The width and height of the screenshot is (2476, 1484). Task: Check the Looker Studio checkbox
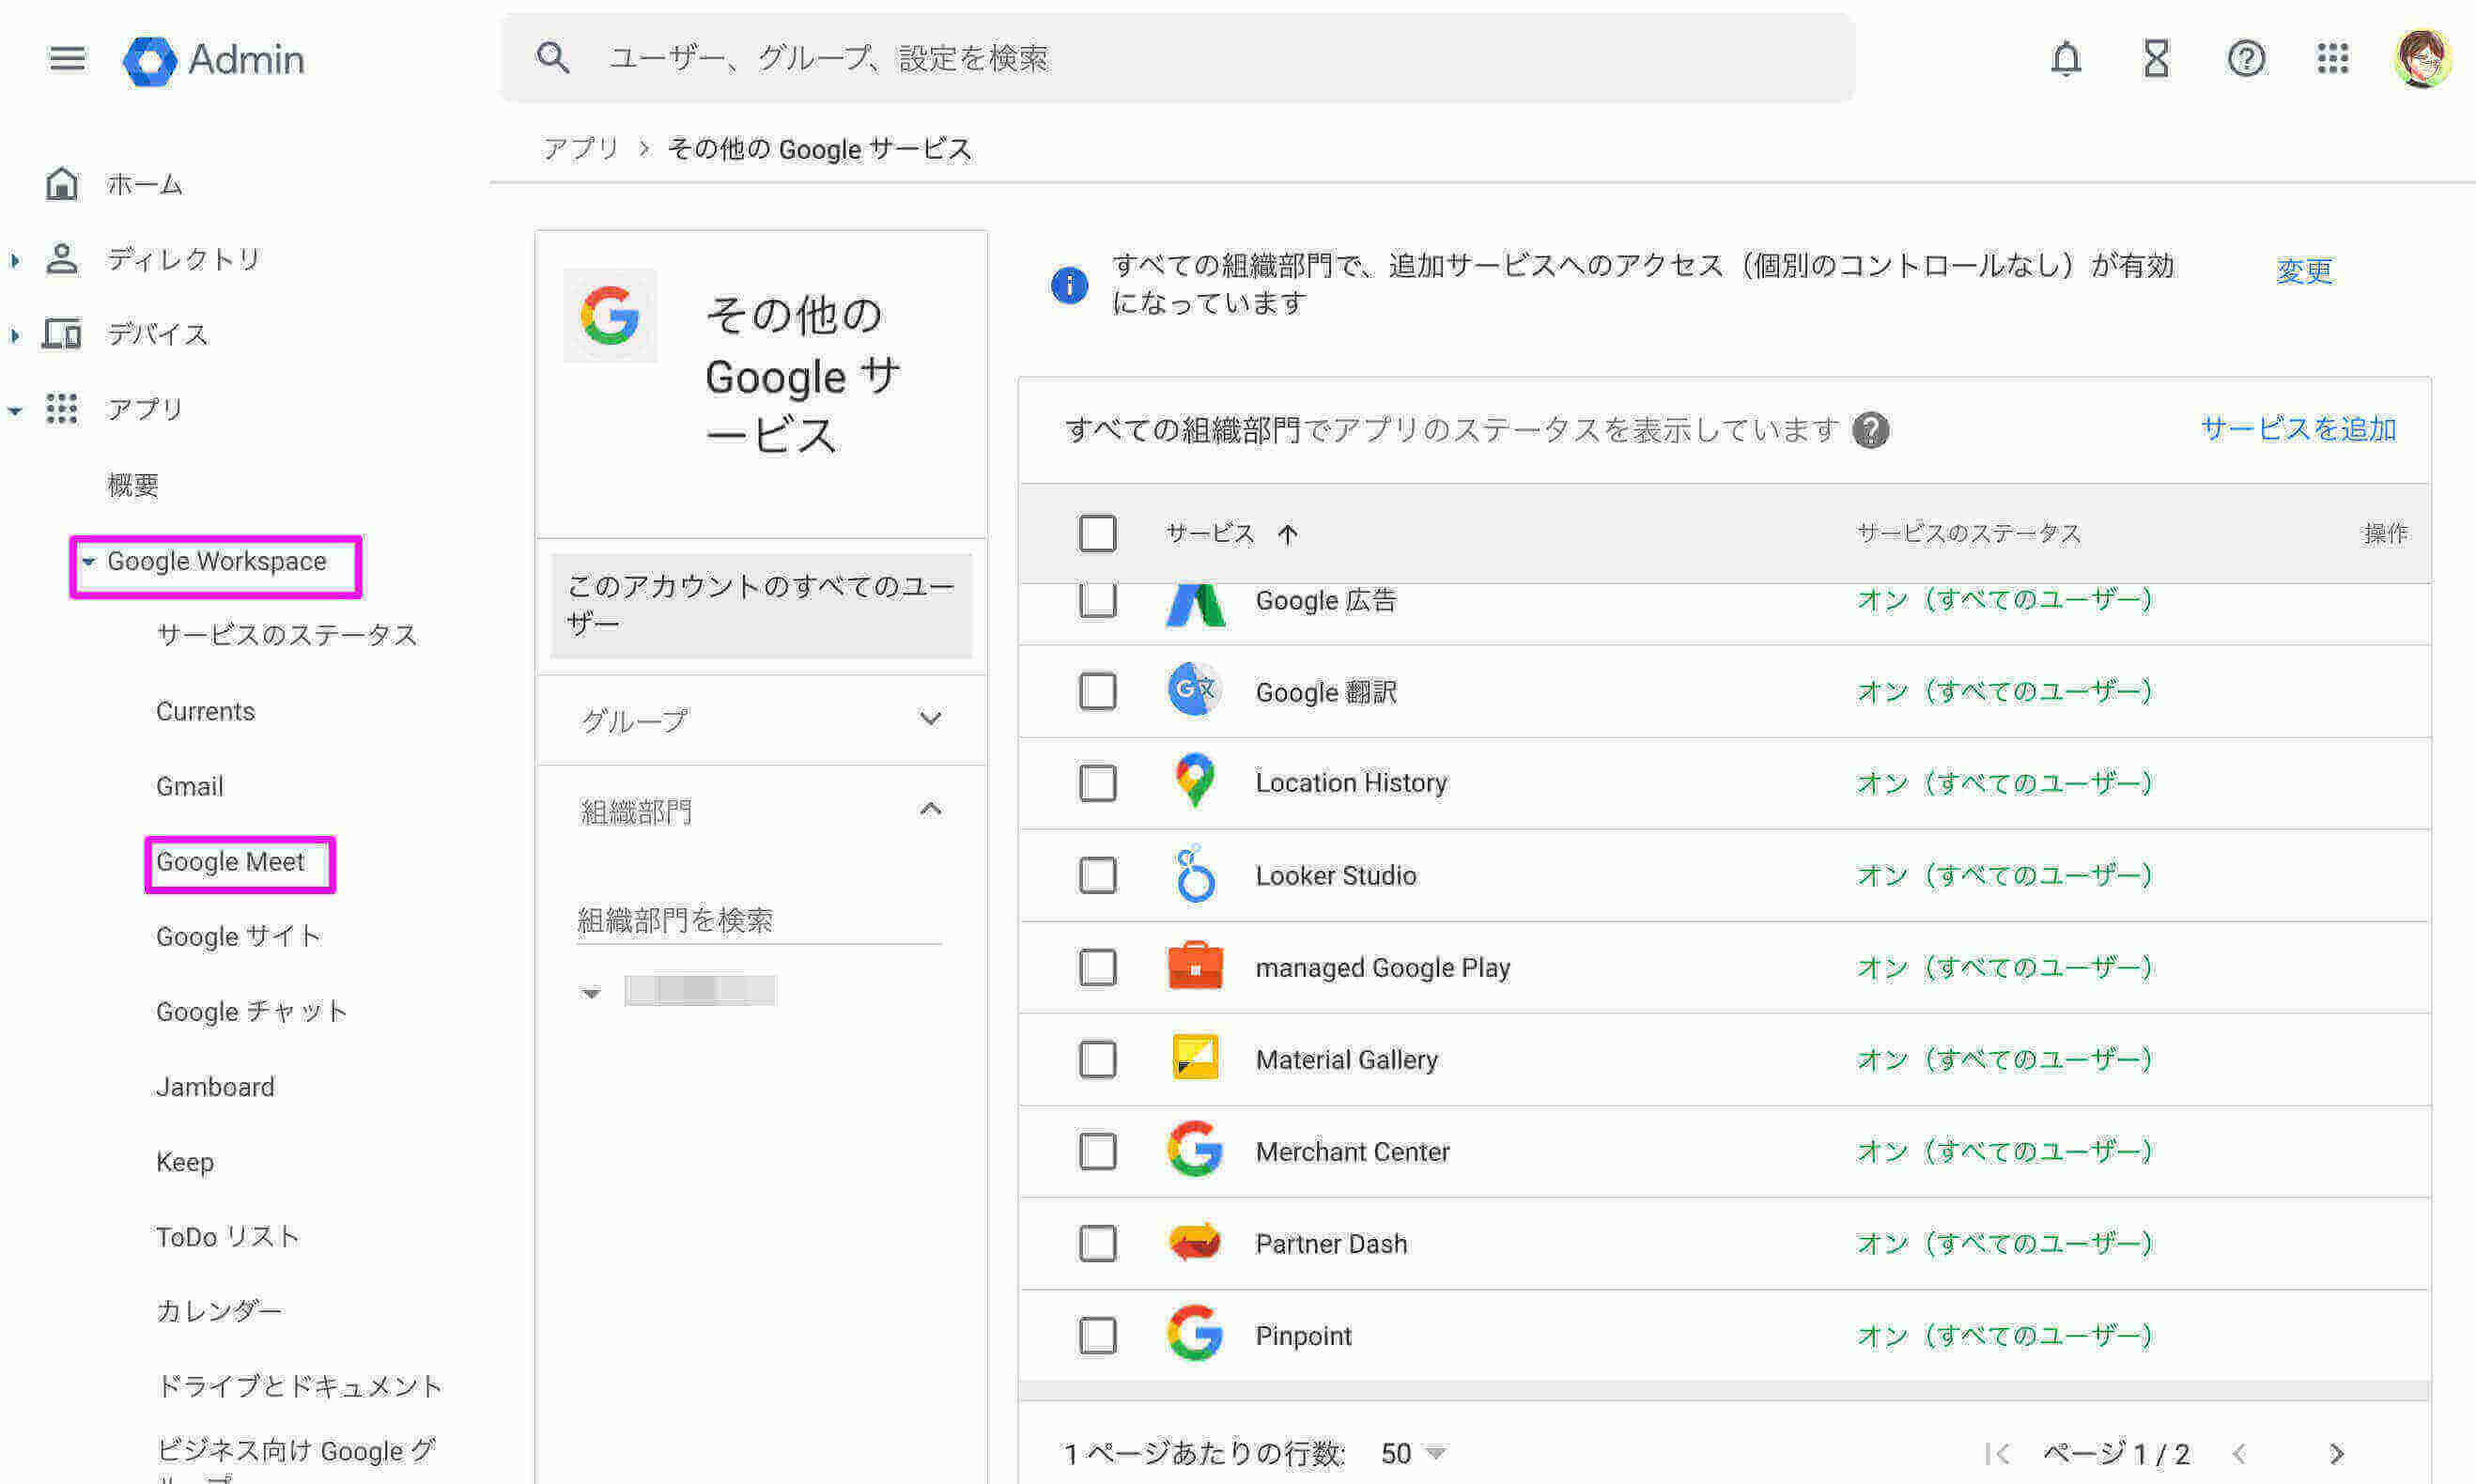point(1098,874)
